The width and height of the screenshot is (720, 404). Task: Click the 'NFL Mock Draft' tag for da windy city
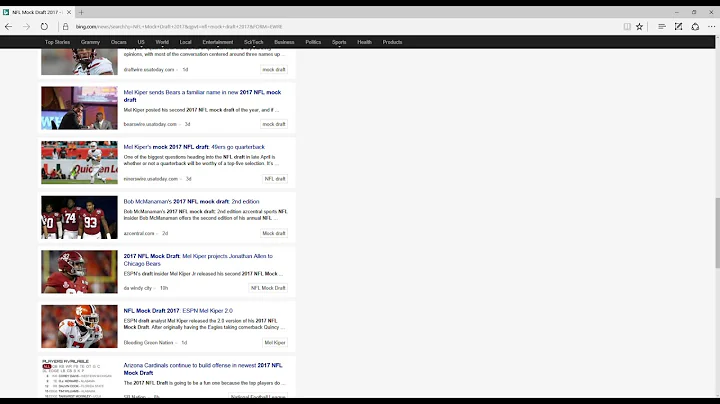(268, 288)
